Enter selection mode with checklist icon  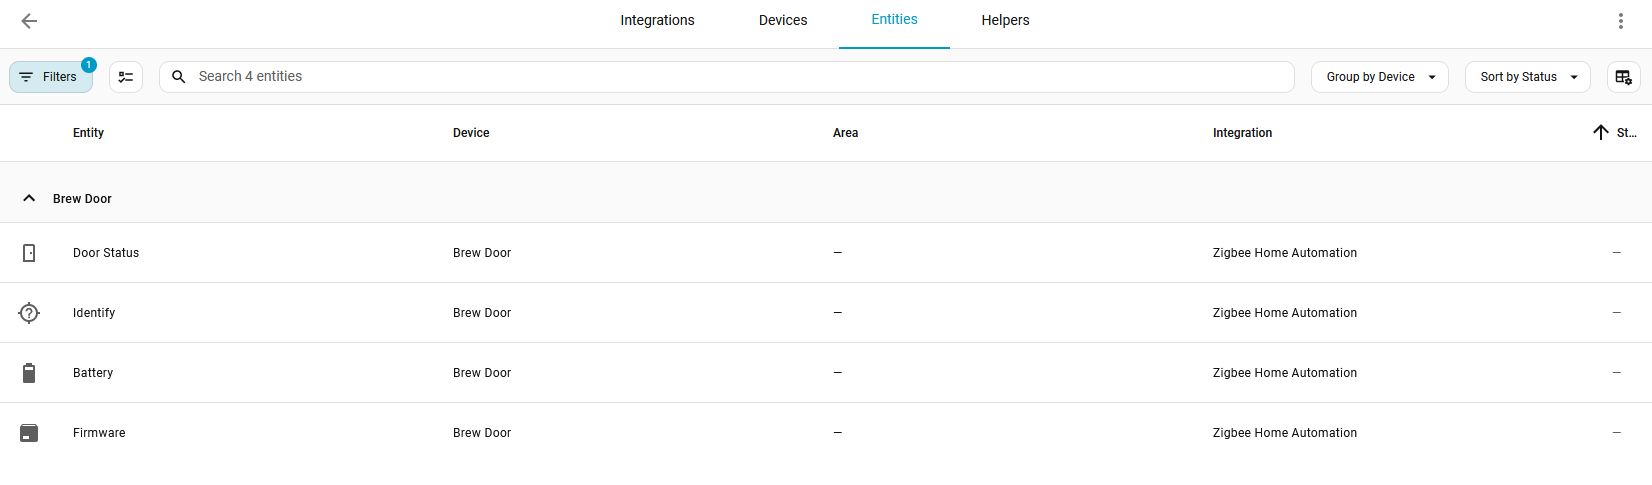click(126, 77)
